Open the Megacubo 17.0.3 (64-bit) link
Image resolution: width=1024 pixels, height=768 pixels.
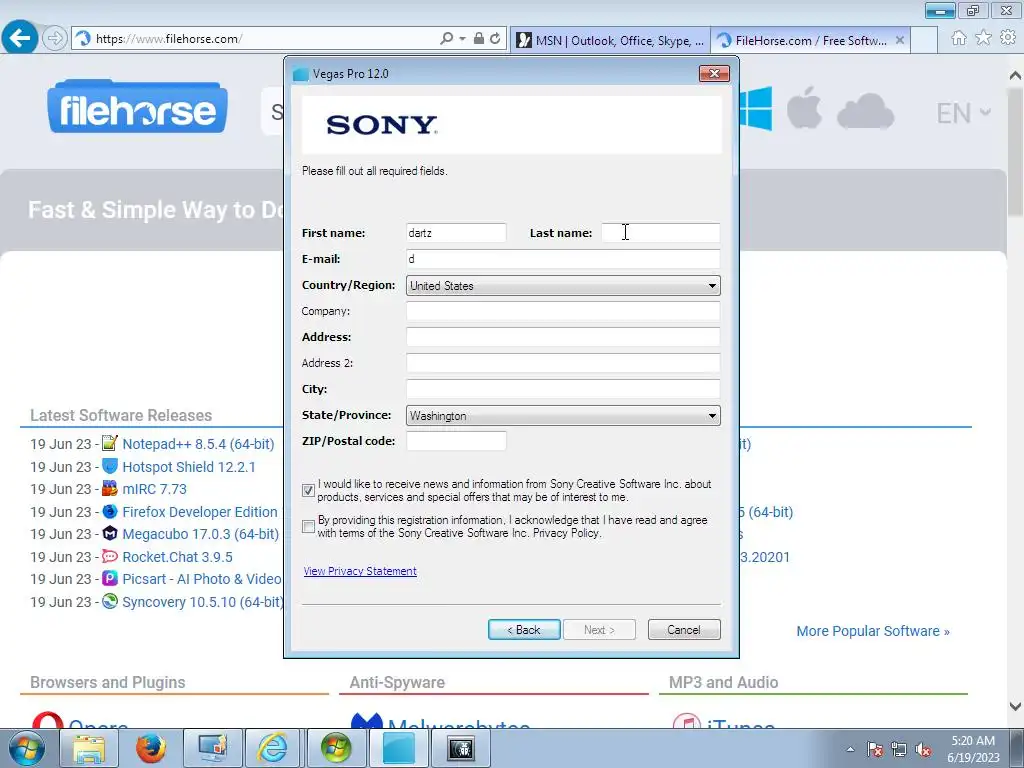pos(200,534)
